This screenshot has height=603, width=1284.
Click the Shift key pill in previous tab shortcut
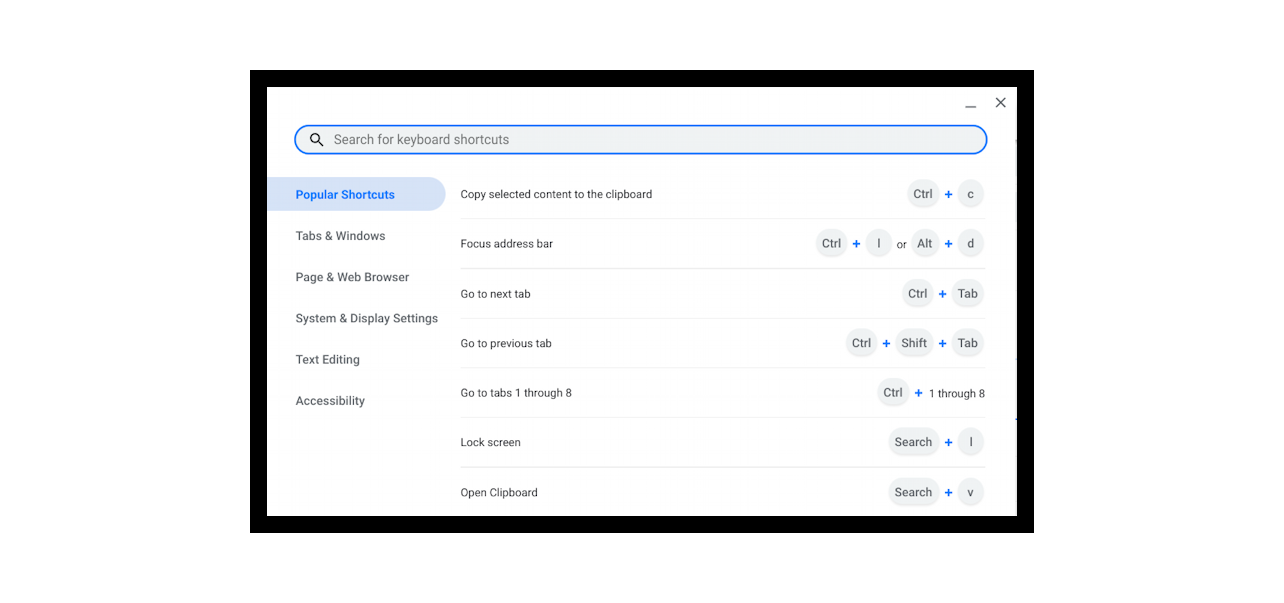click(x=913, y=343)
